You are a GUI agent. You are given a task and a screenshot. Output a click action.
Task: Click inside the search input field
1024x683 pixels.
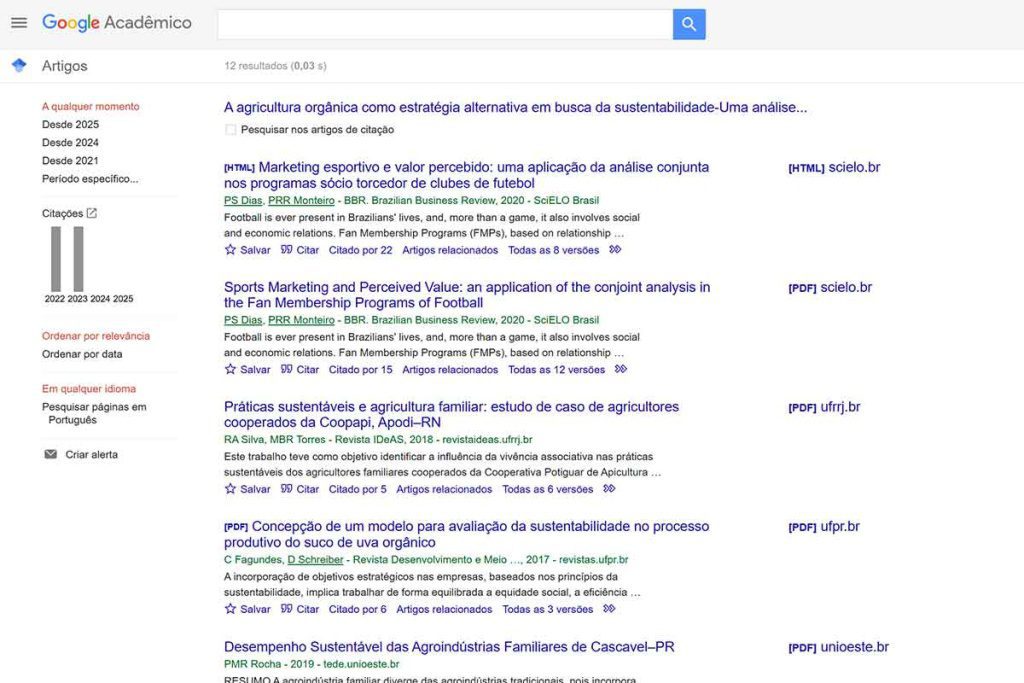(x=440, y=23)
